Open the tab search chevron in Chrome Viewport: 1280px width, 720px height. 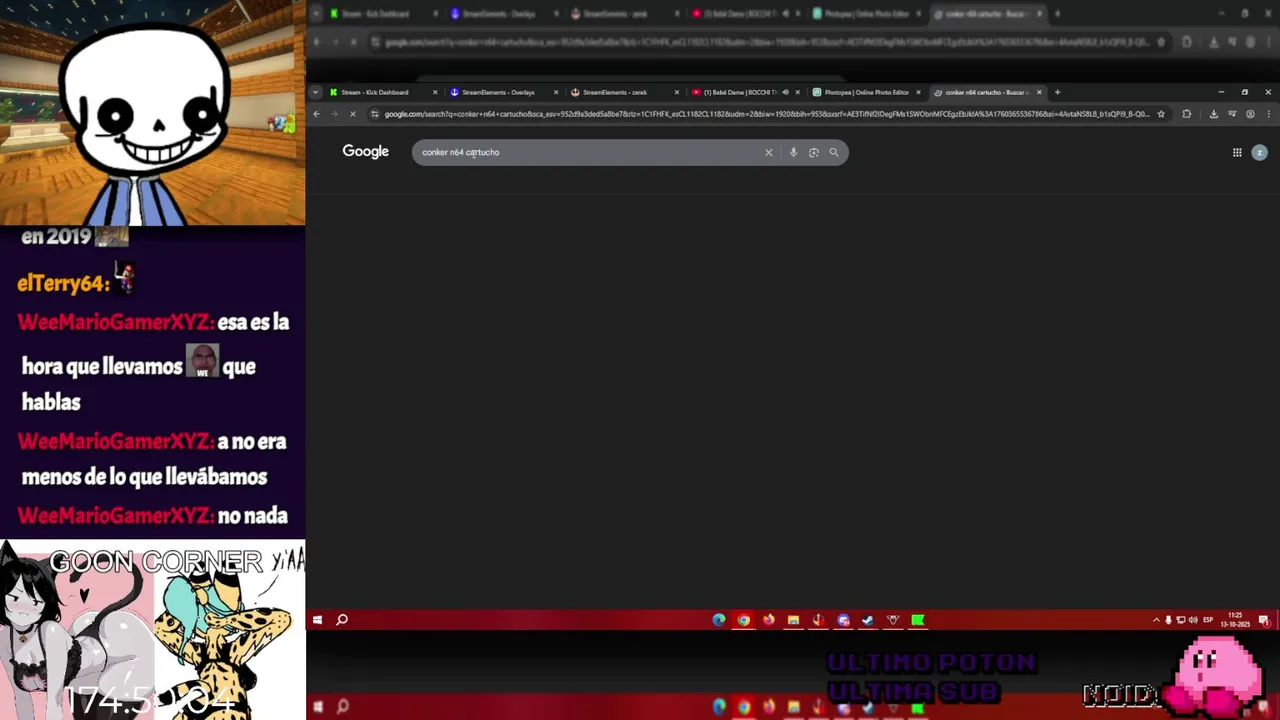315,92
